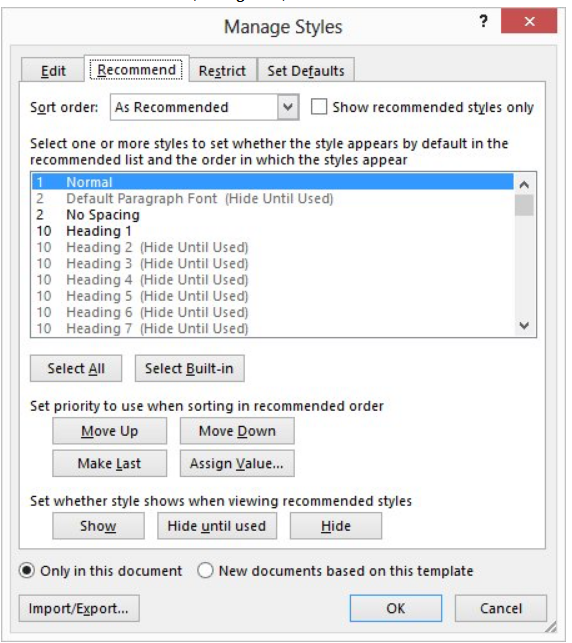Open the Restrict tab
The height and width of the screenshot is (643, 572).
223,71
